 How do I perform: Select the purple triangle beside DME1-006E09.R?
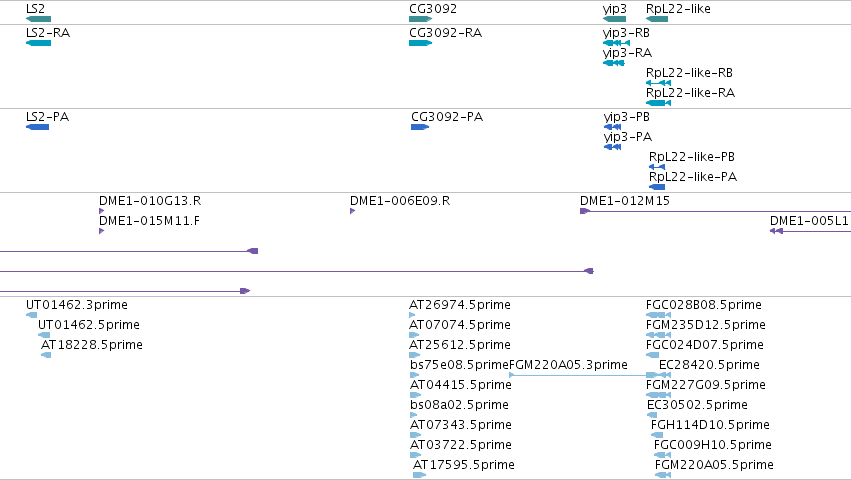click(353, 211)
